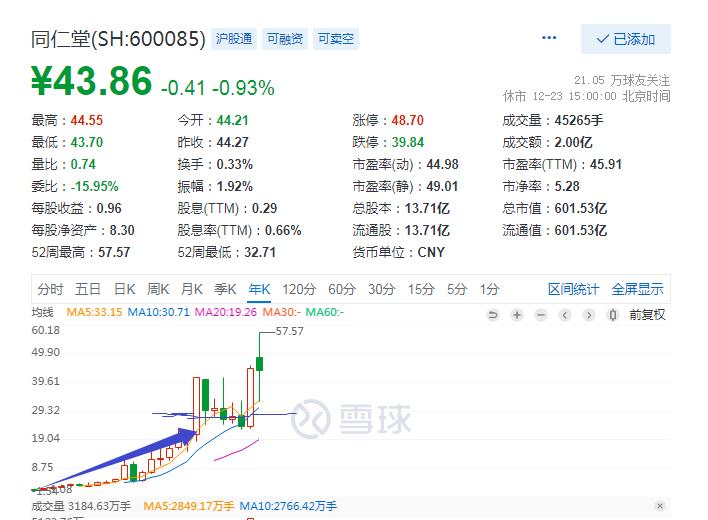This screenshot has height=520, width=708.
Task: Zoom out the K-line chart with minus icon
Action: [x=541, y=315]
